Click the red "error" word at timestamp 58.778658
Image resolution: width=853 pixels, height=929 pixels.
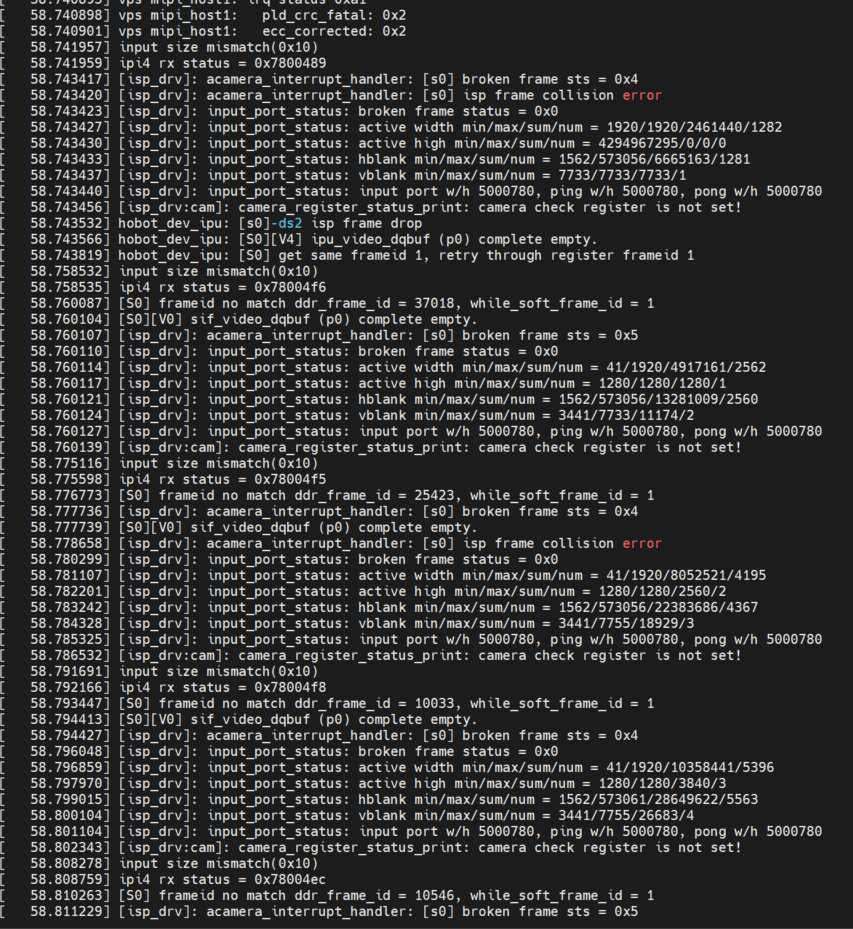tap(641, 543)
